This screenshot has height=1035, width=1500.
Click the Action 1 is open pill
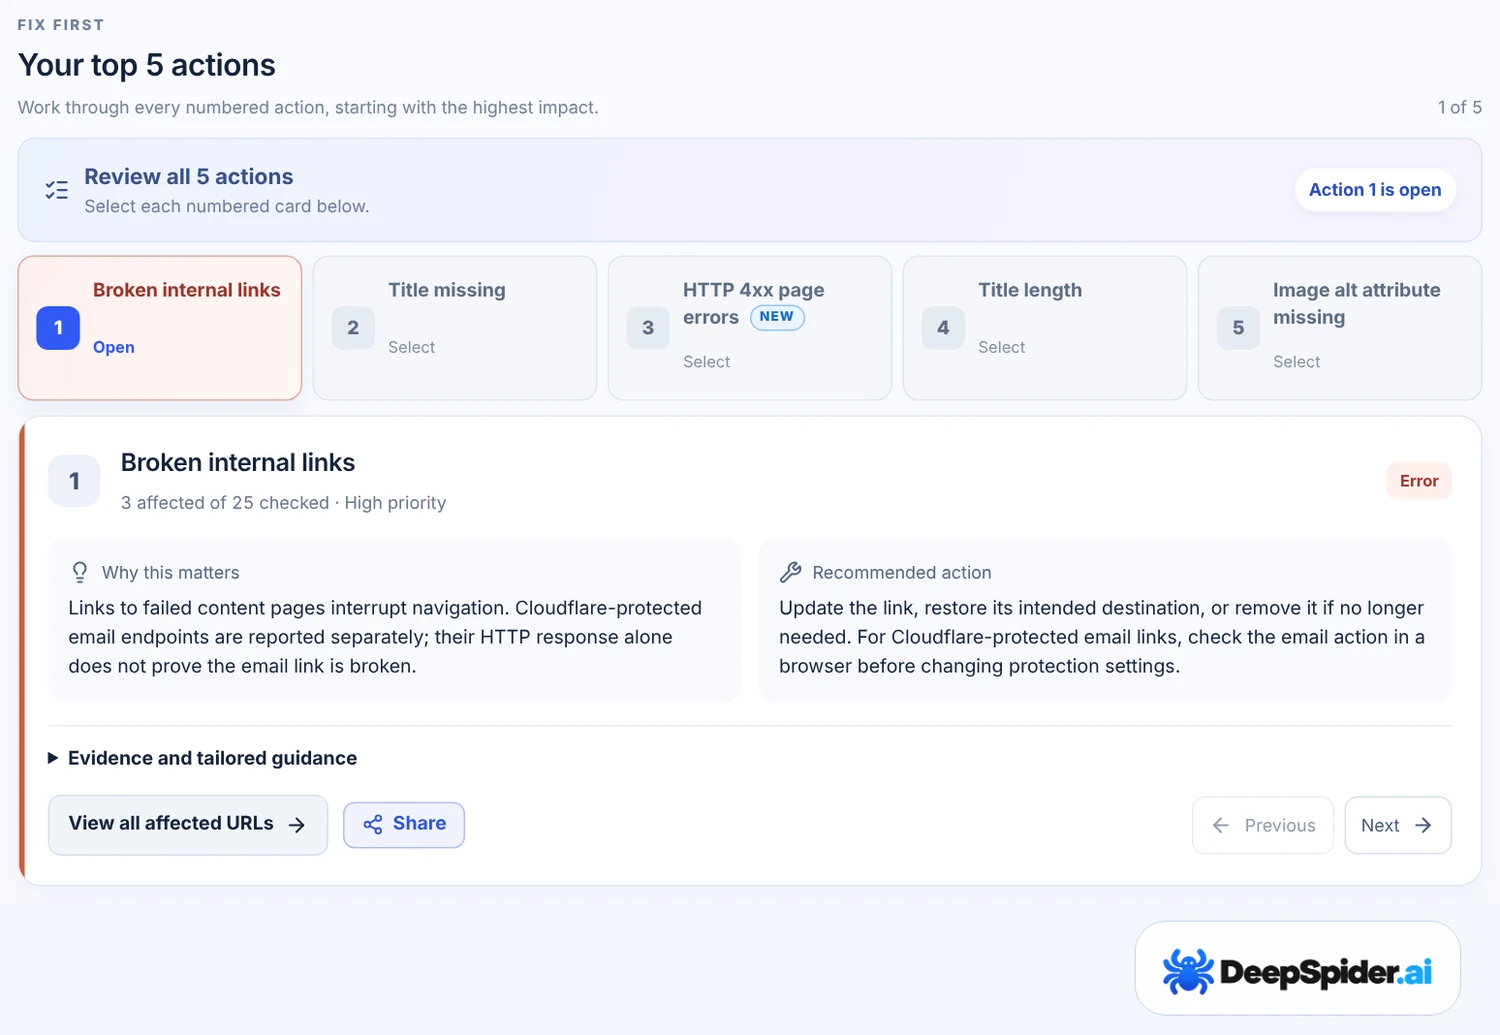1375,190
